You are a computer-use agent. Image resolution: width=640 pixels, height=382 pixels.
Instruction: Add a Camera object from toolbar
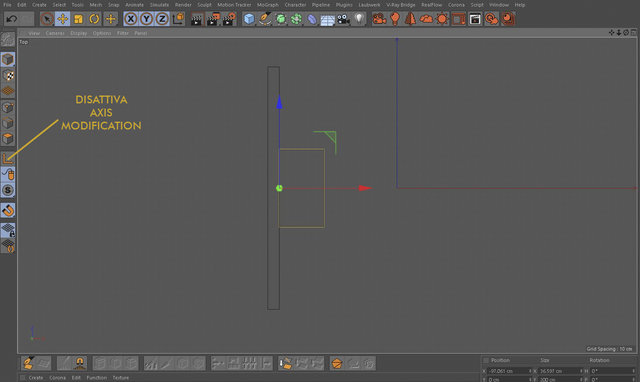click(x=343, y=19)
